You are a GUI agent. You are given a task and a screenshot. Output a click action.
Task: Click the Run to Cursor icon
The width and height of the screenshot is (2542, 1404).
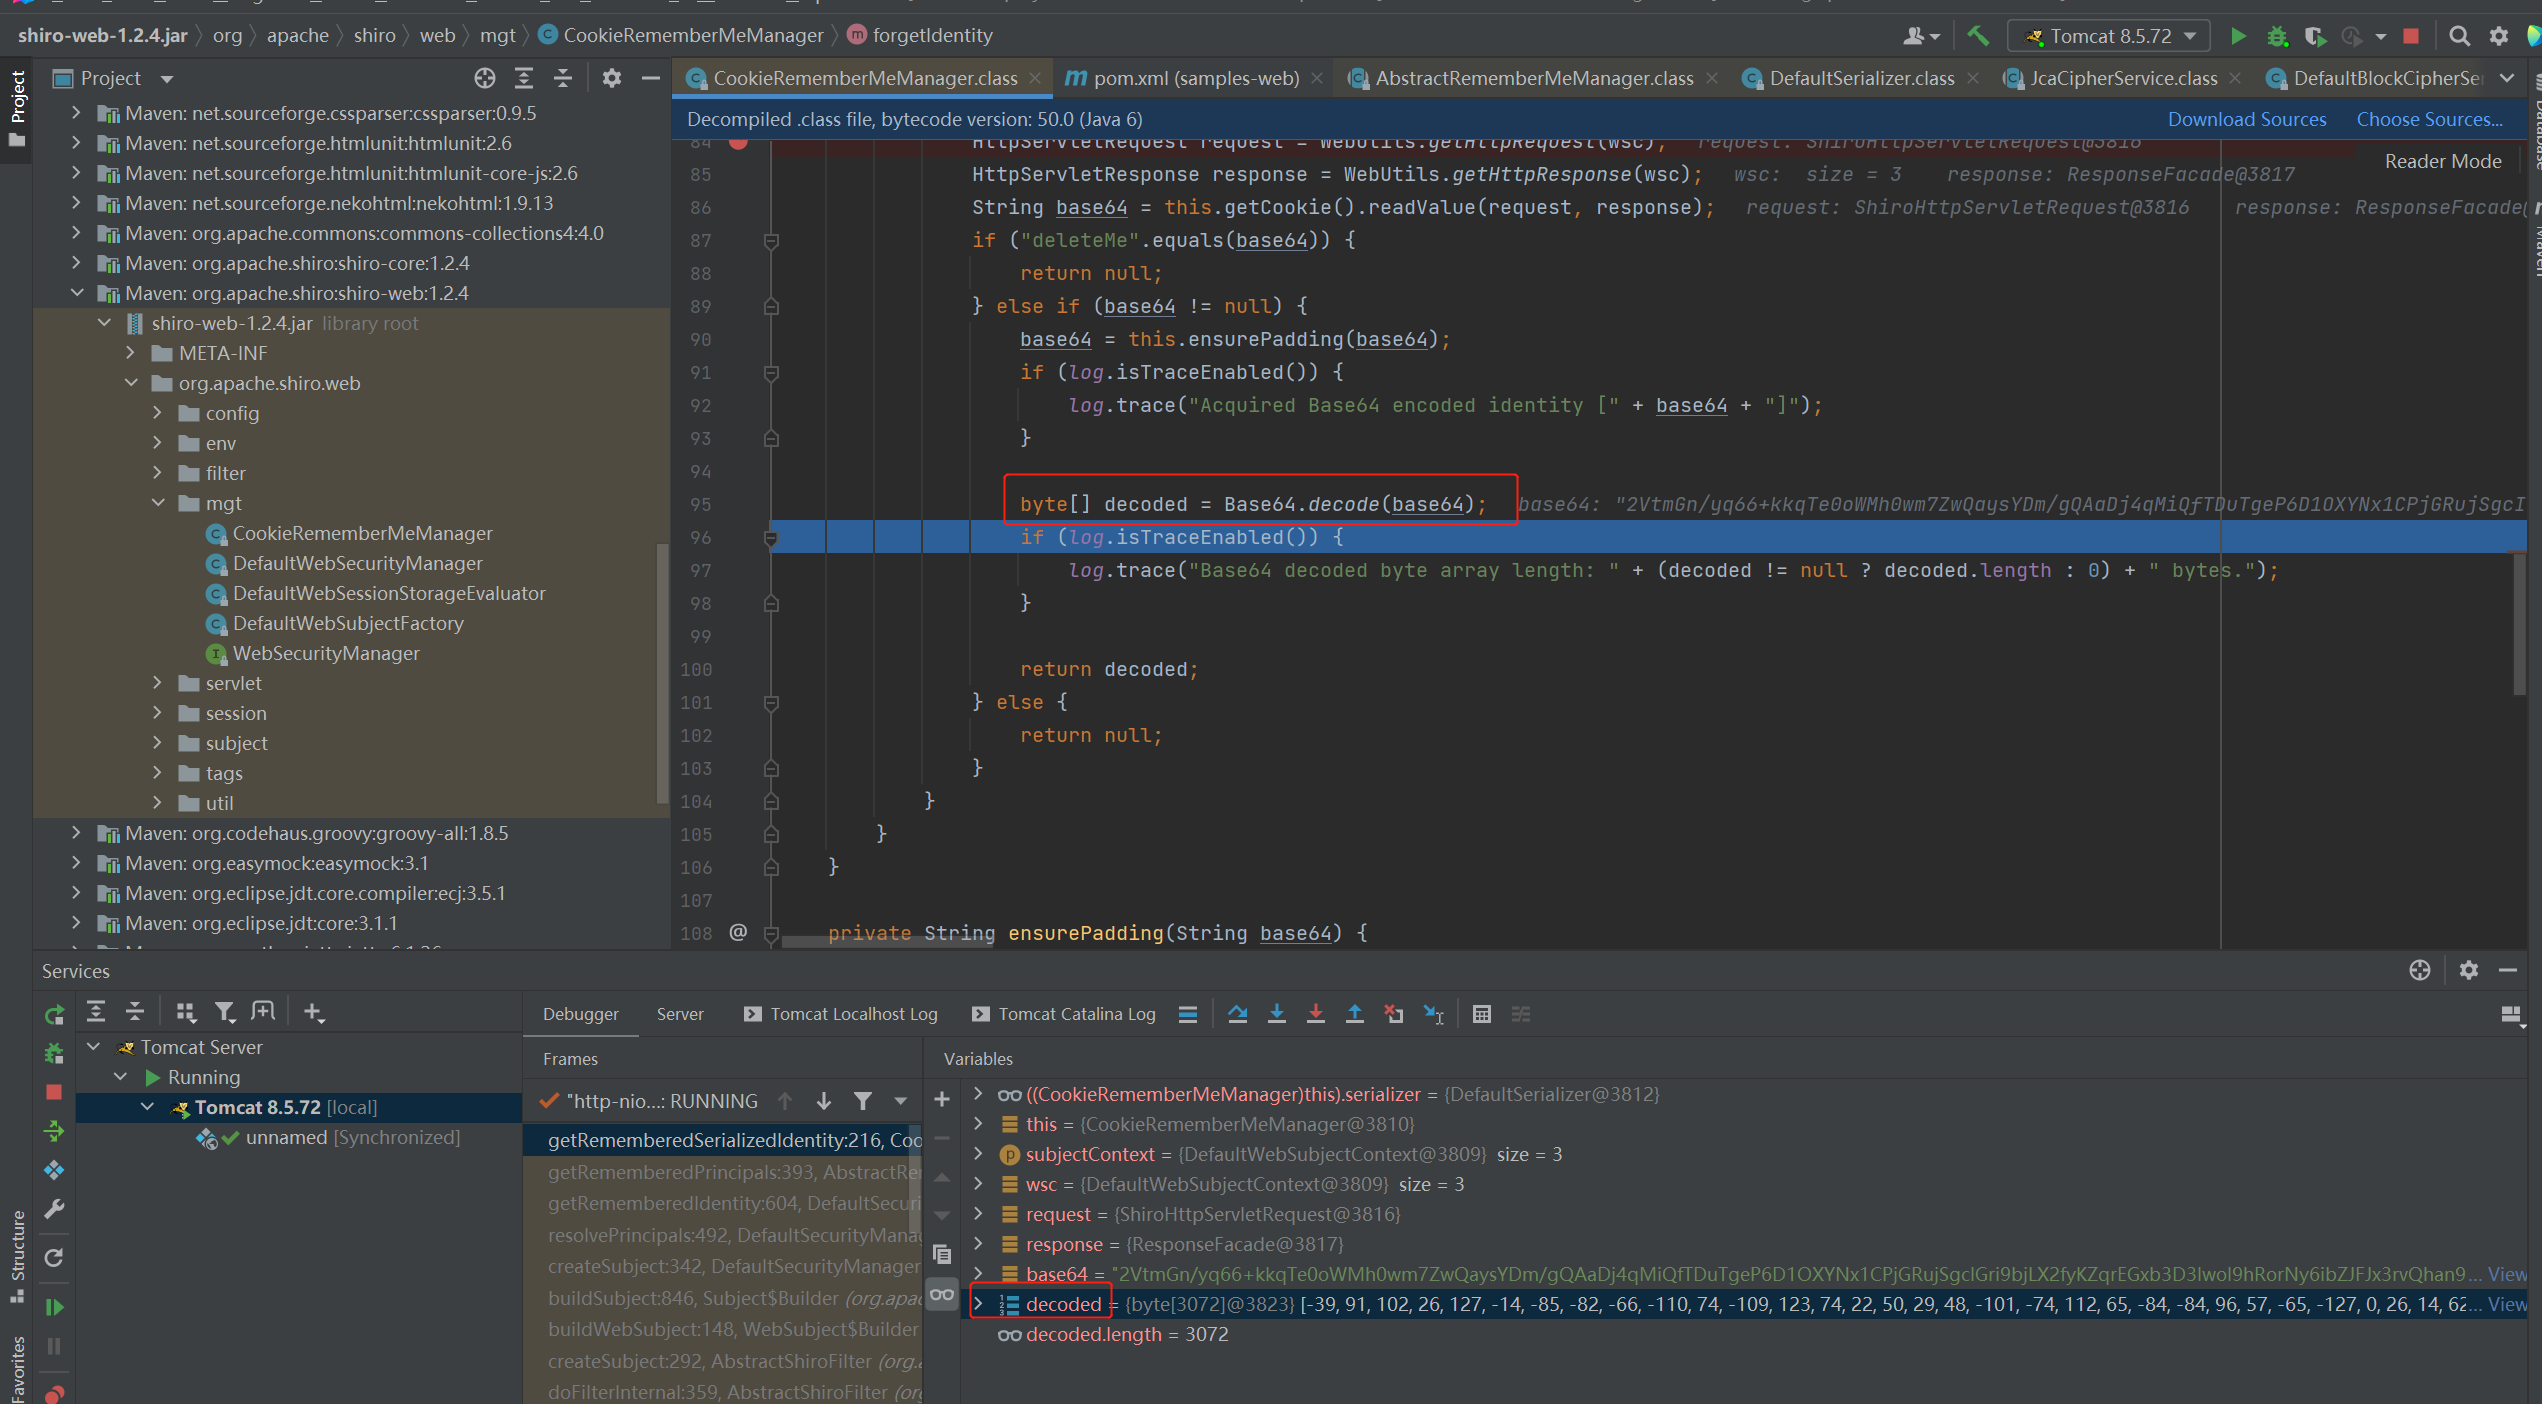coord(1433,1014)
